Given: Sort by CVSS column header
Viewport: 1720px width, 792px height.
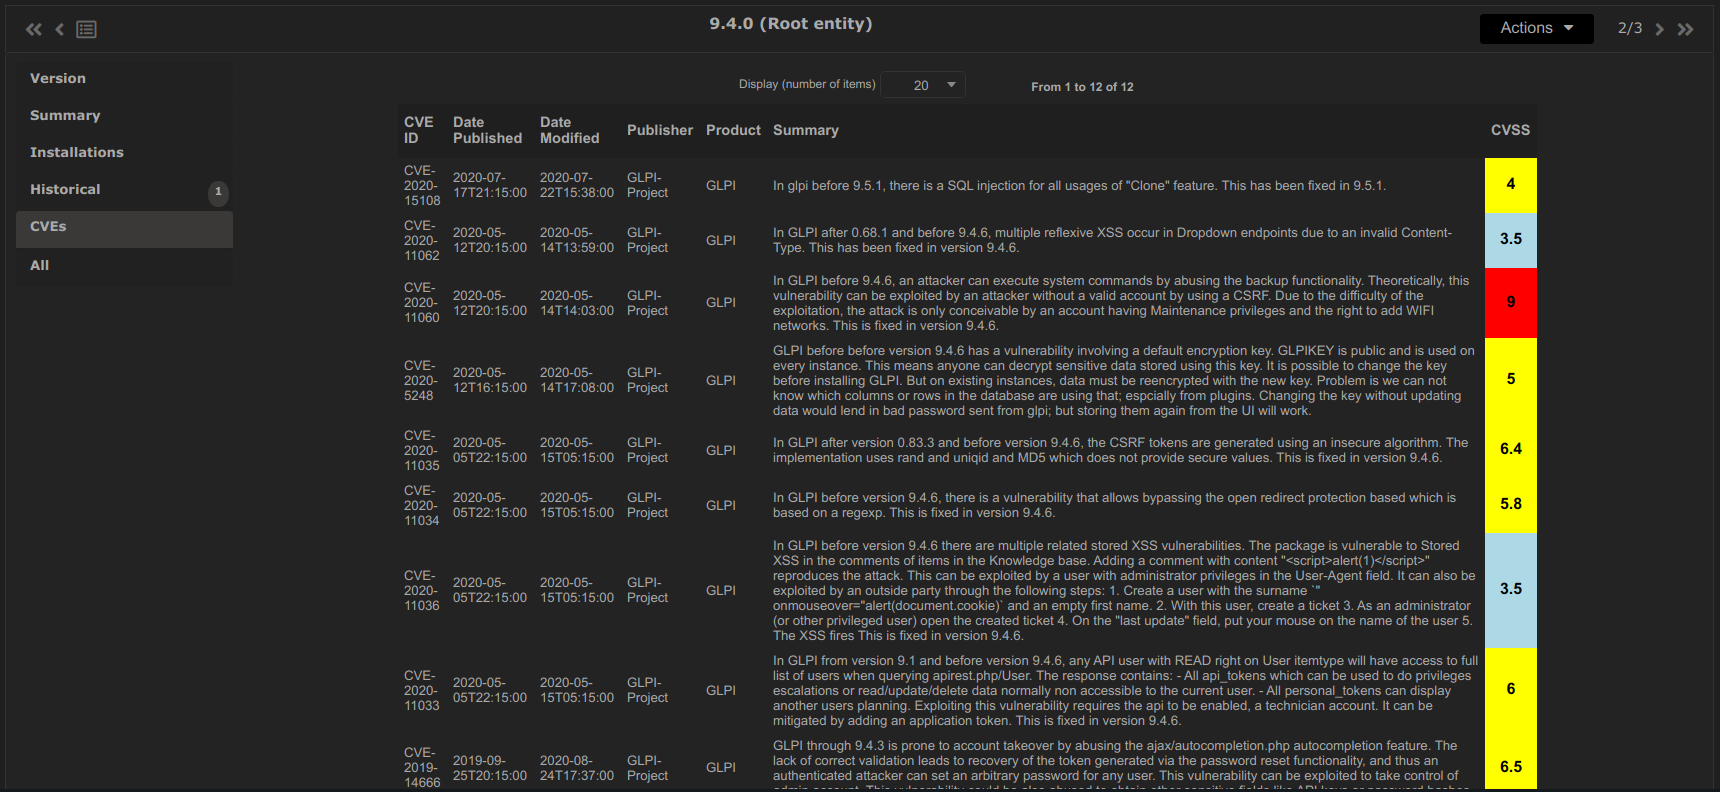Looking at the screenshot, I should pos(1510,130).
